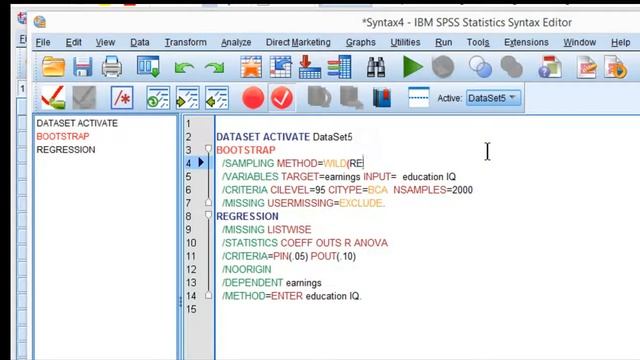The height and width of the screenshot is (360, 640).
Task: Click the blue overlapping circles icon
Action: point(480,67)
